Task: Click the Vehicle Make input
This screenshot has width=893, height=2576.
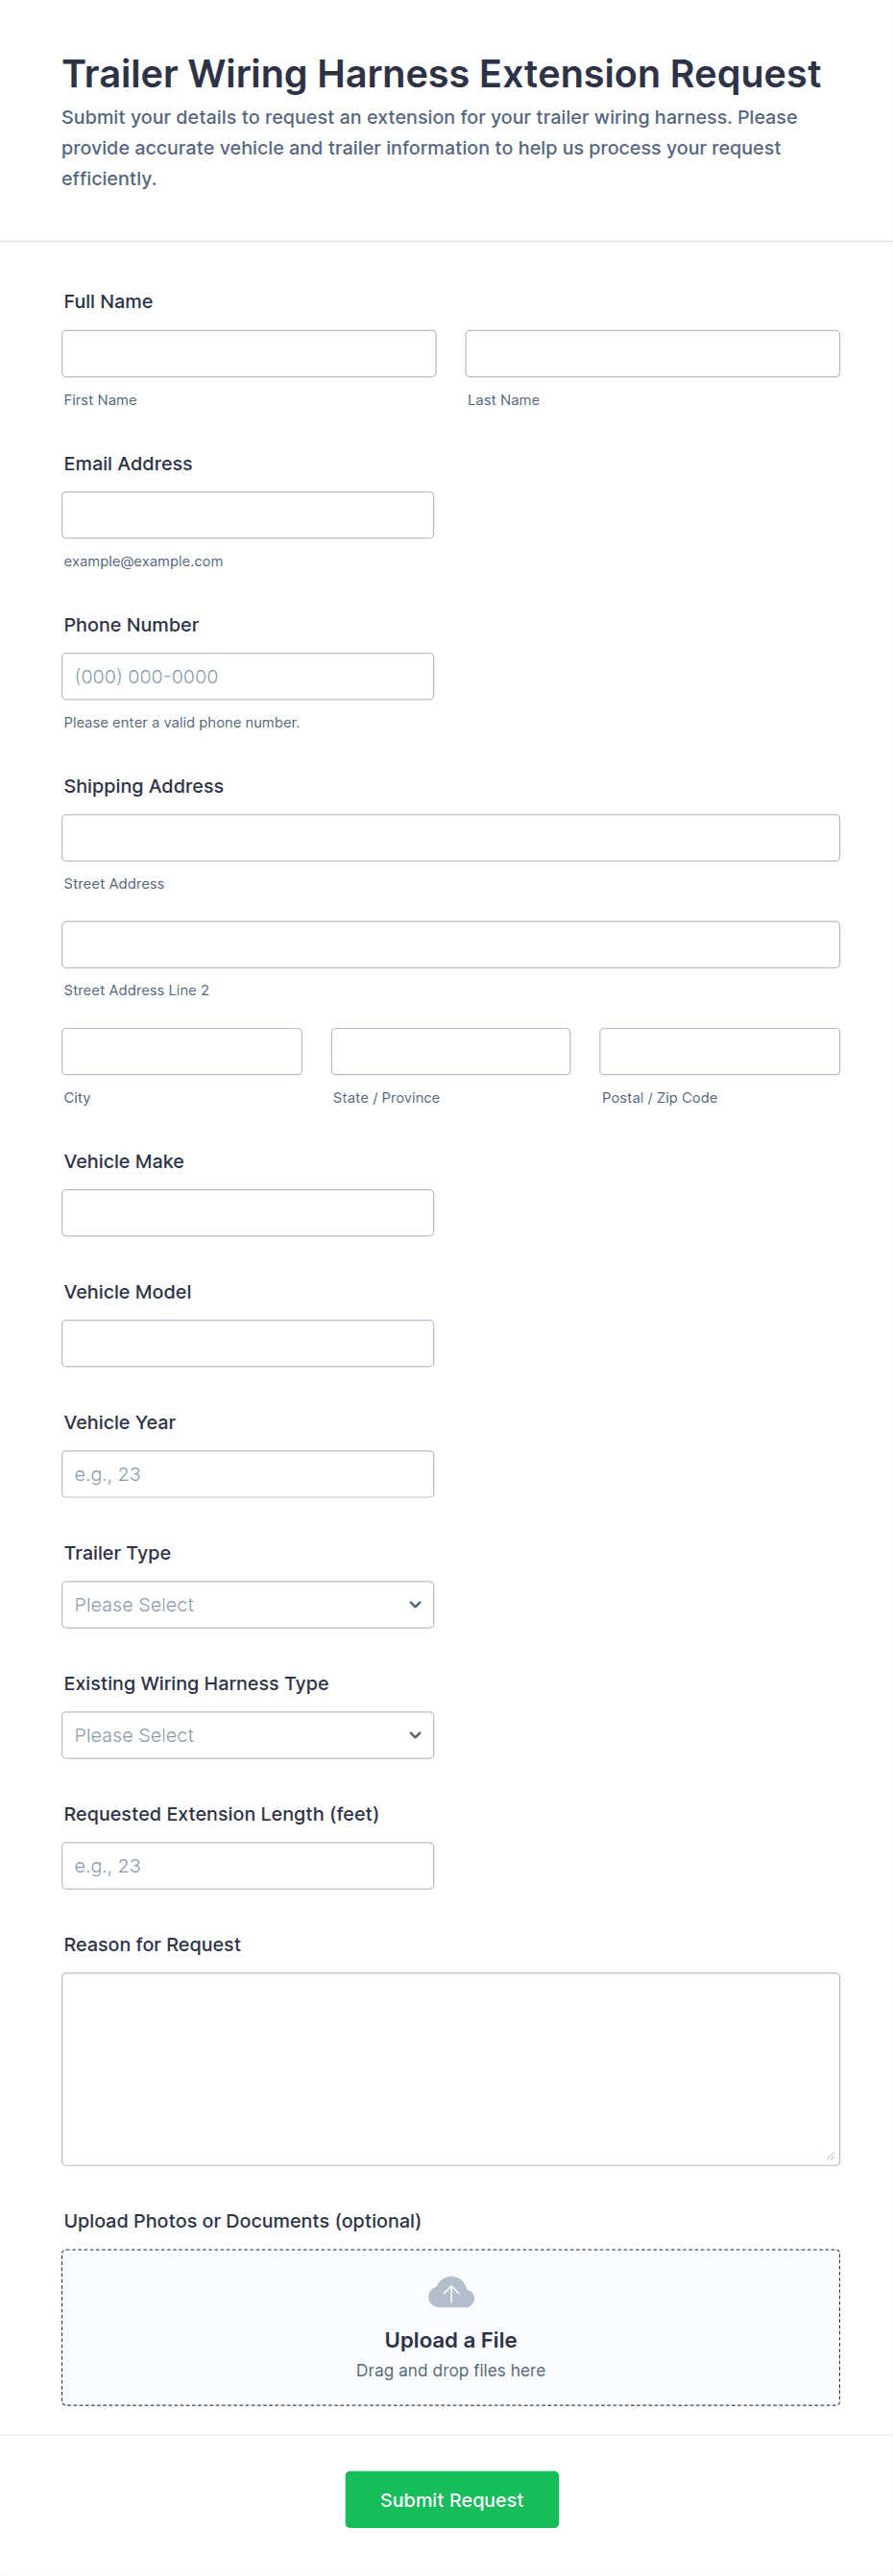Action: coord(247,1212)
